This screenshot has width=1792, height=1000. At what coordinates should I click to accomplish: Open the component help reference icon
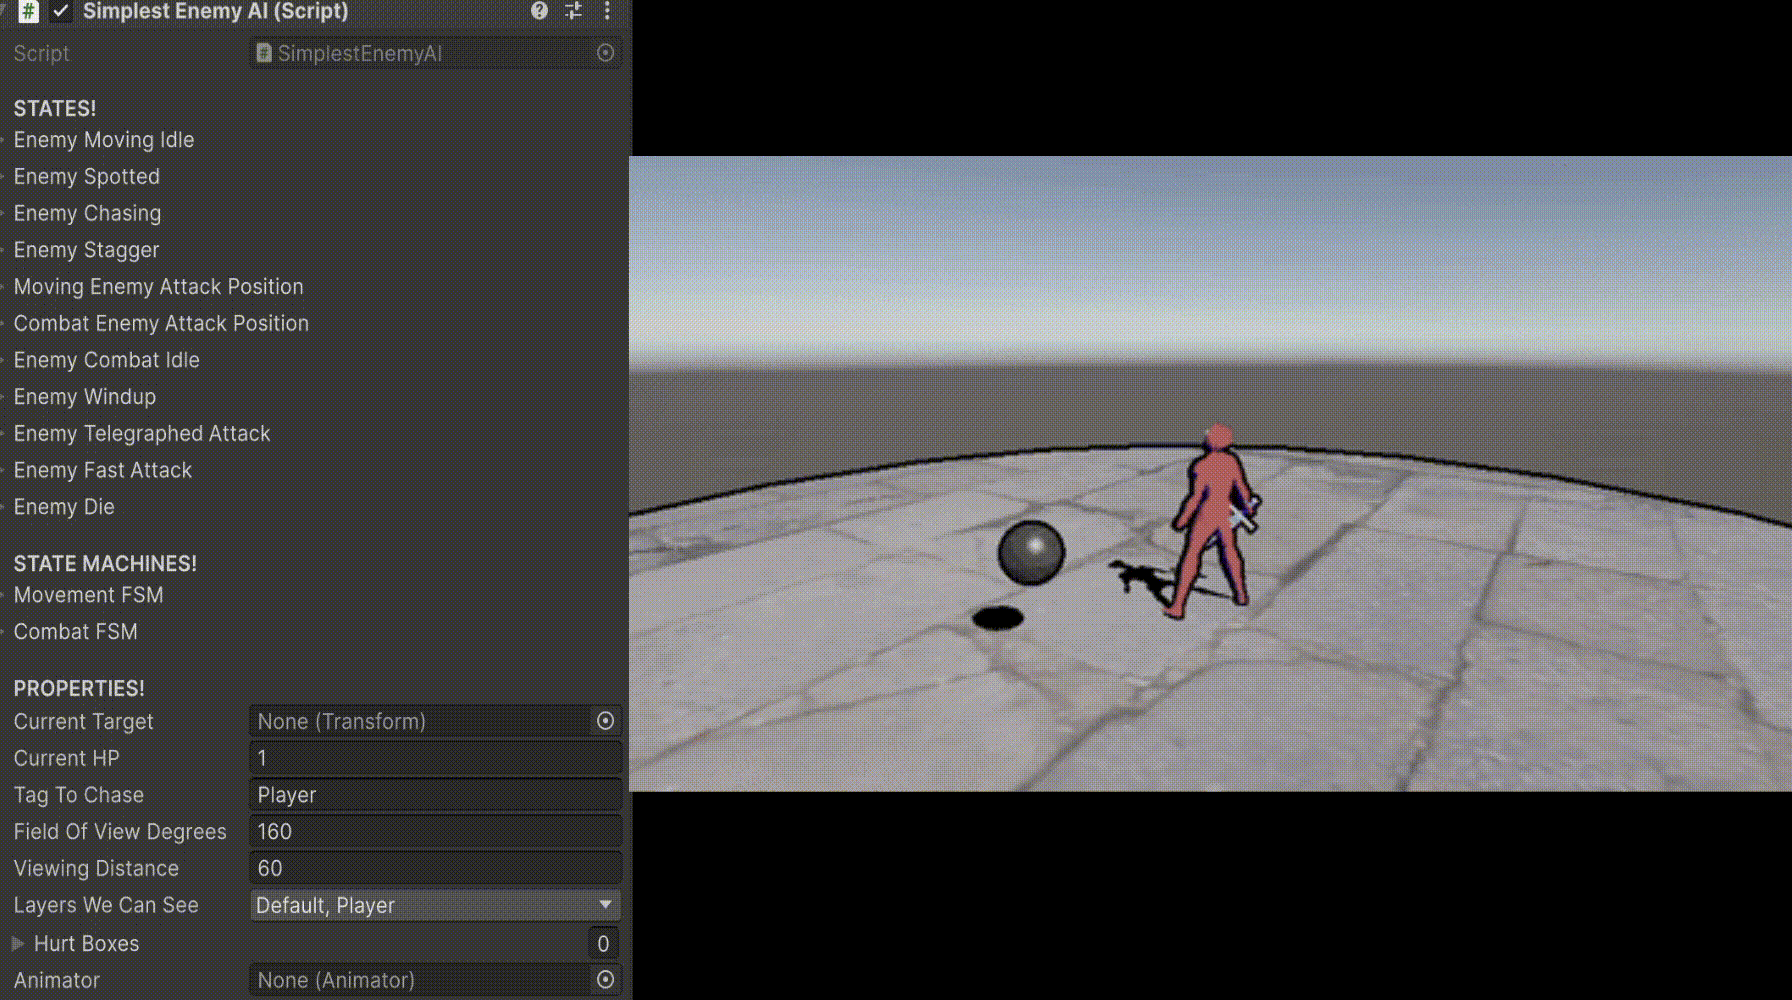point(539,11)
